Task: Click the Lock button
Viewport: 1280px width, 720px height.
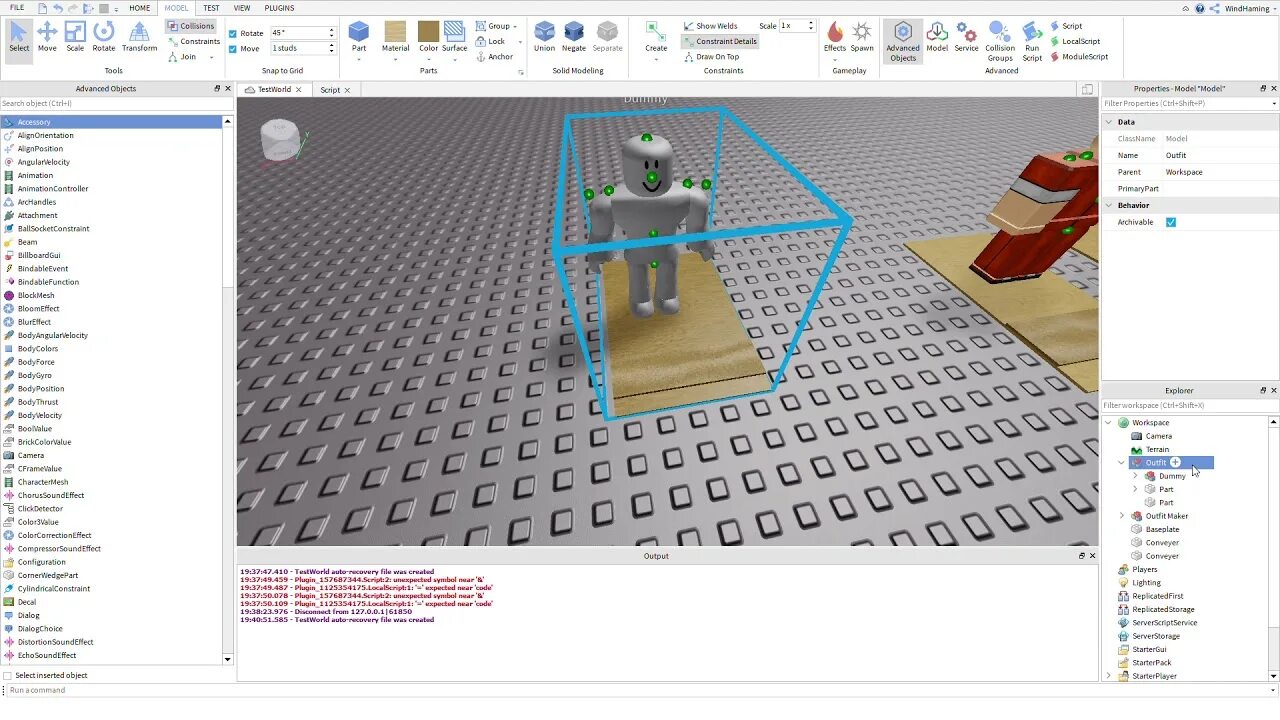Action: click(x=490, y=41)
